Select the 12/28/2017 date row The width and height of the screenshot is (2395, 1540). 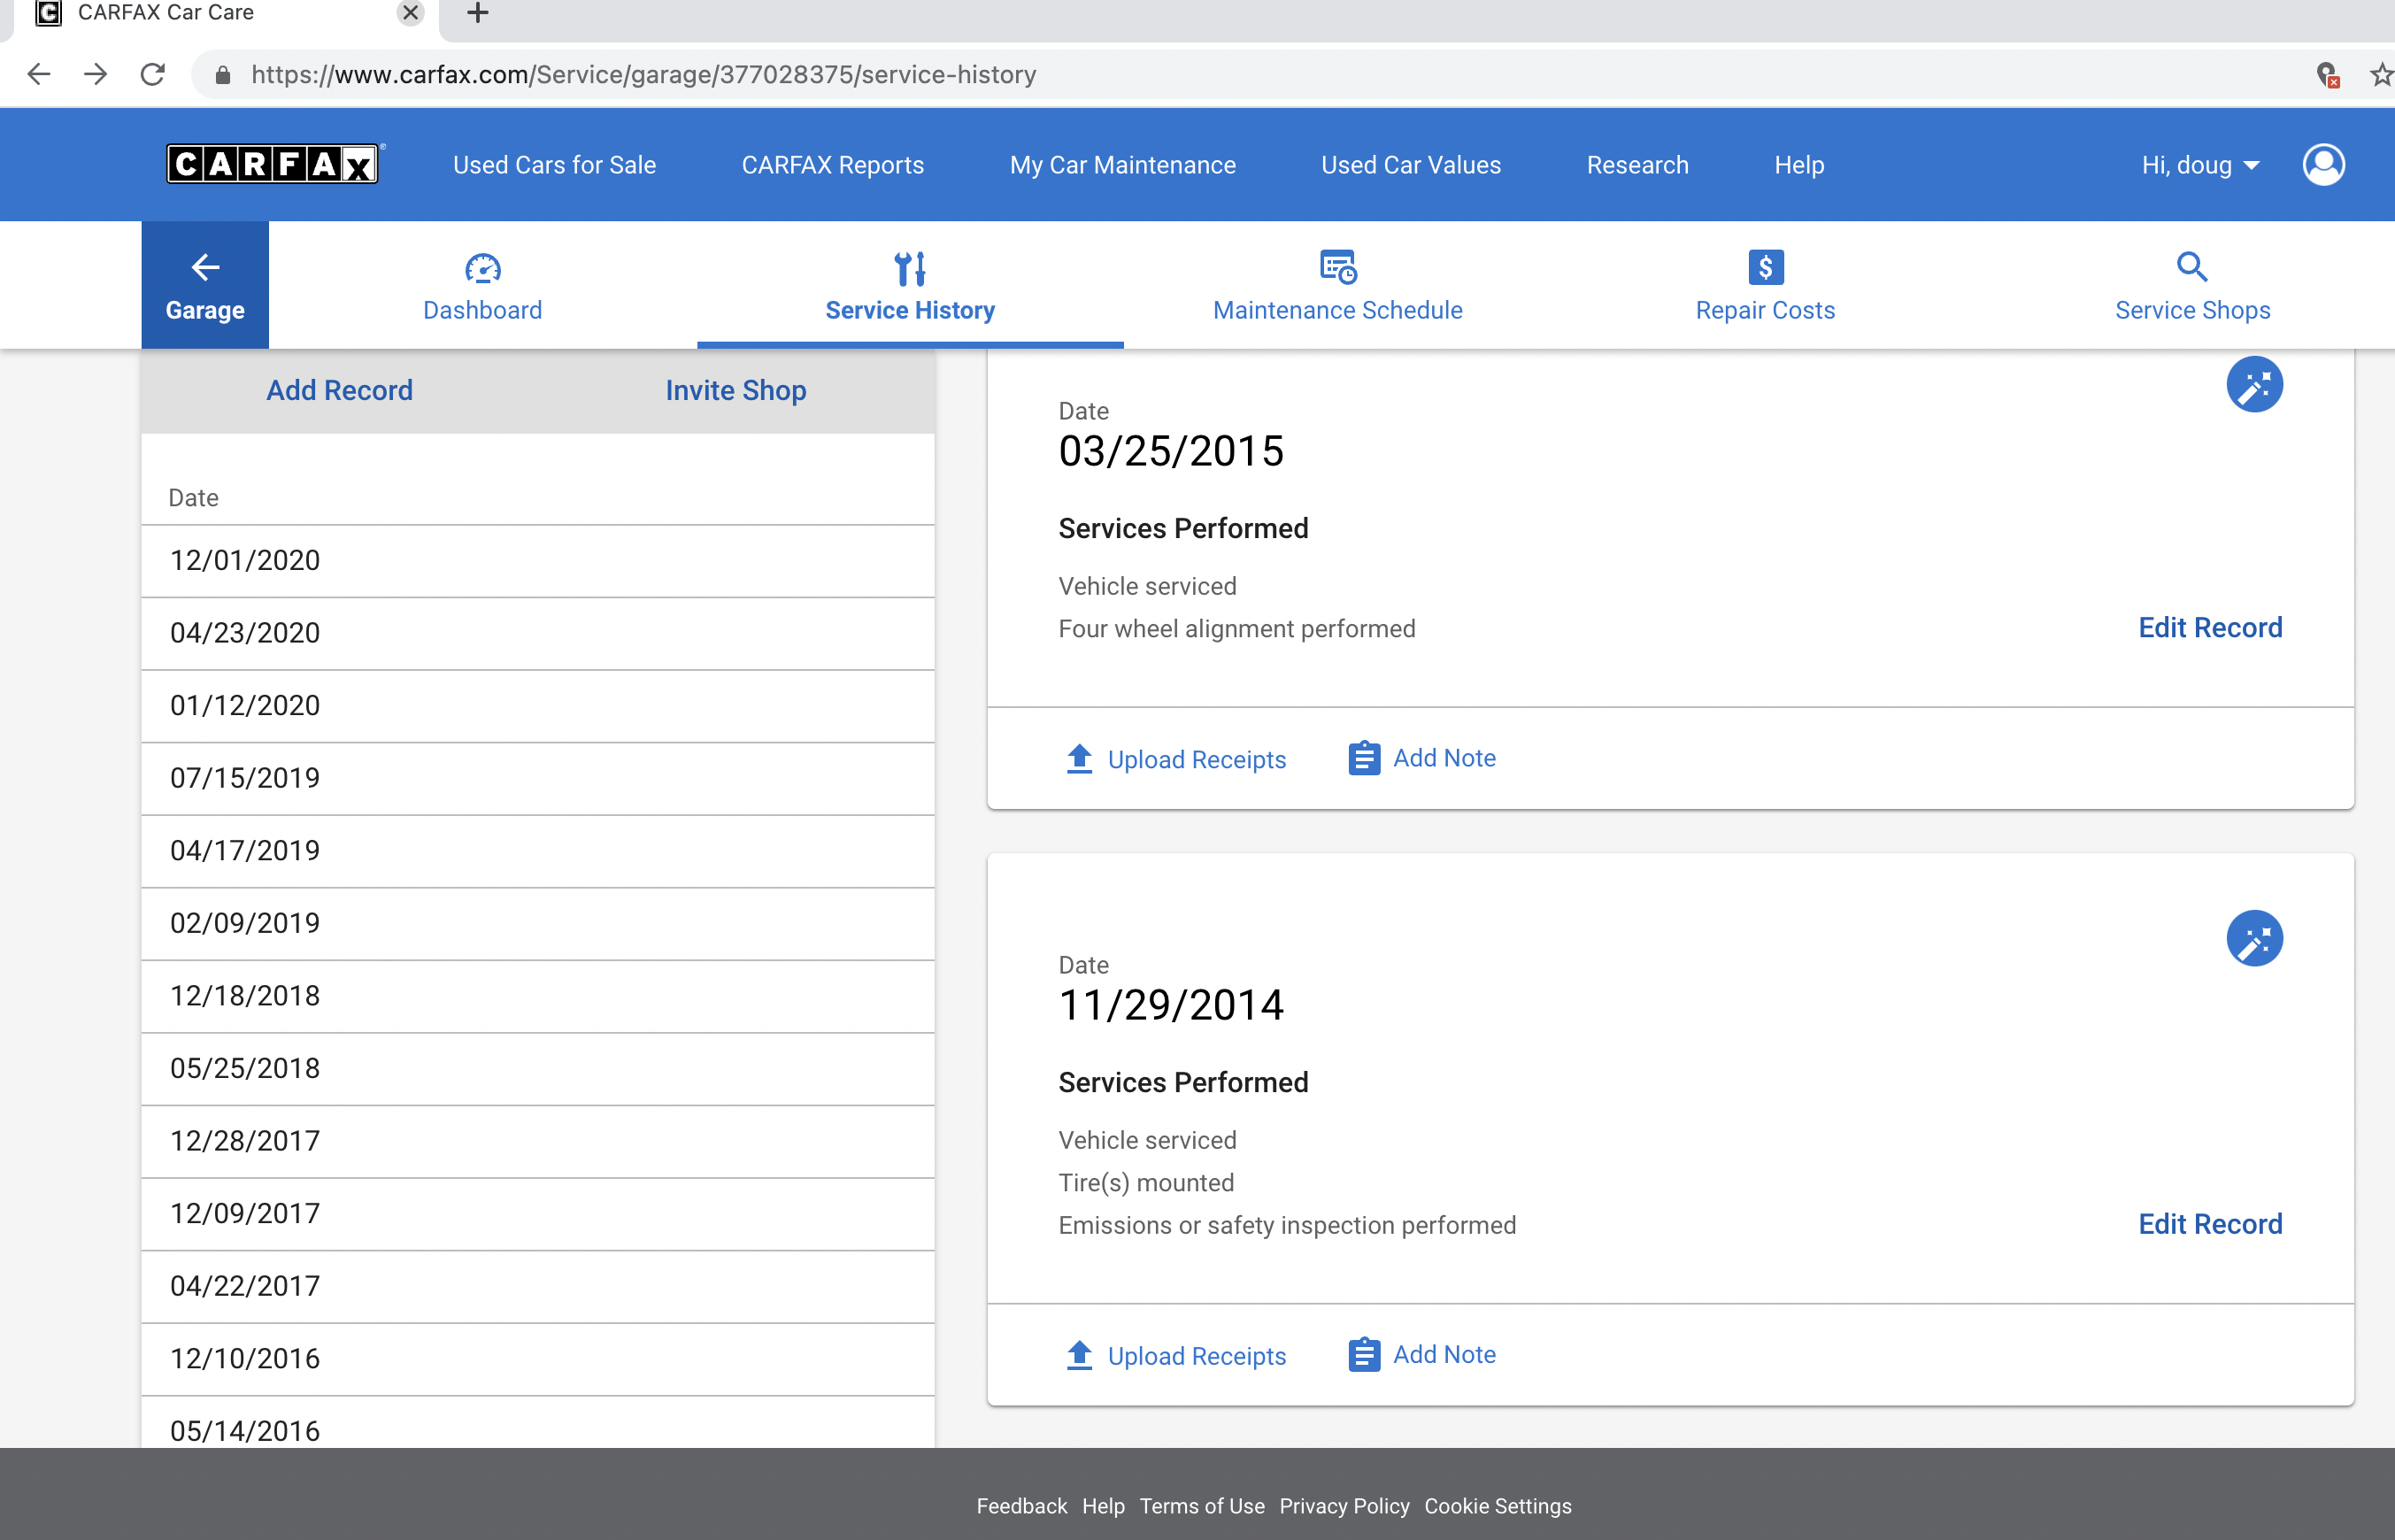click(x=538, y=1142)
